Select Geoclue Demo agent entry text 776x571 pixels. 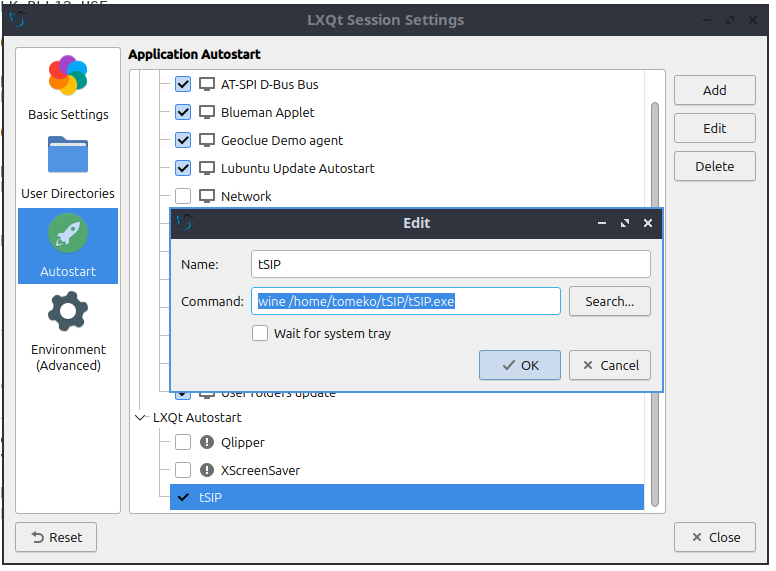(x=282, y=141)
